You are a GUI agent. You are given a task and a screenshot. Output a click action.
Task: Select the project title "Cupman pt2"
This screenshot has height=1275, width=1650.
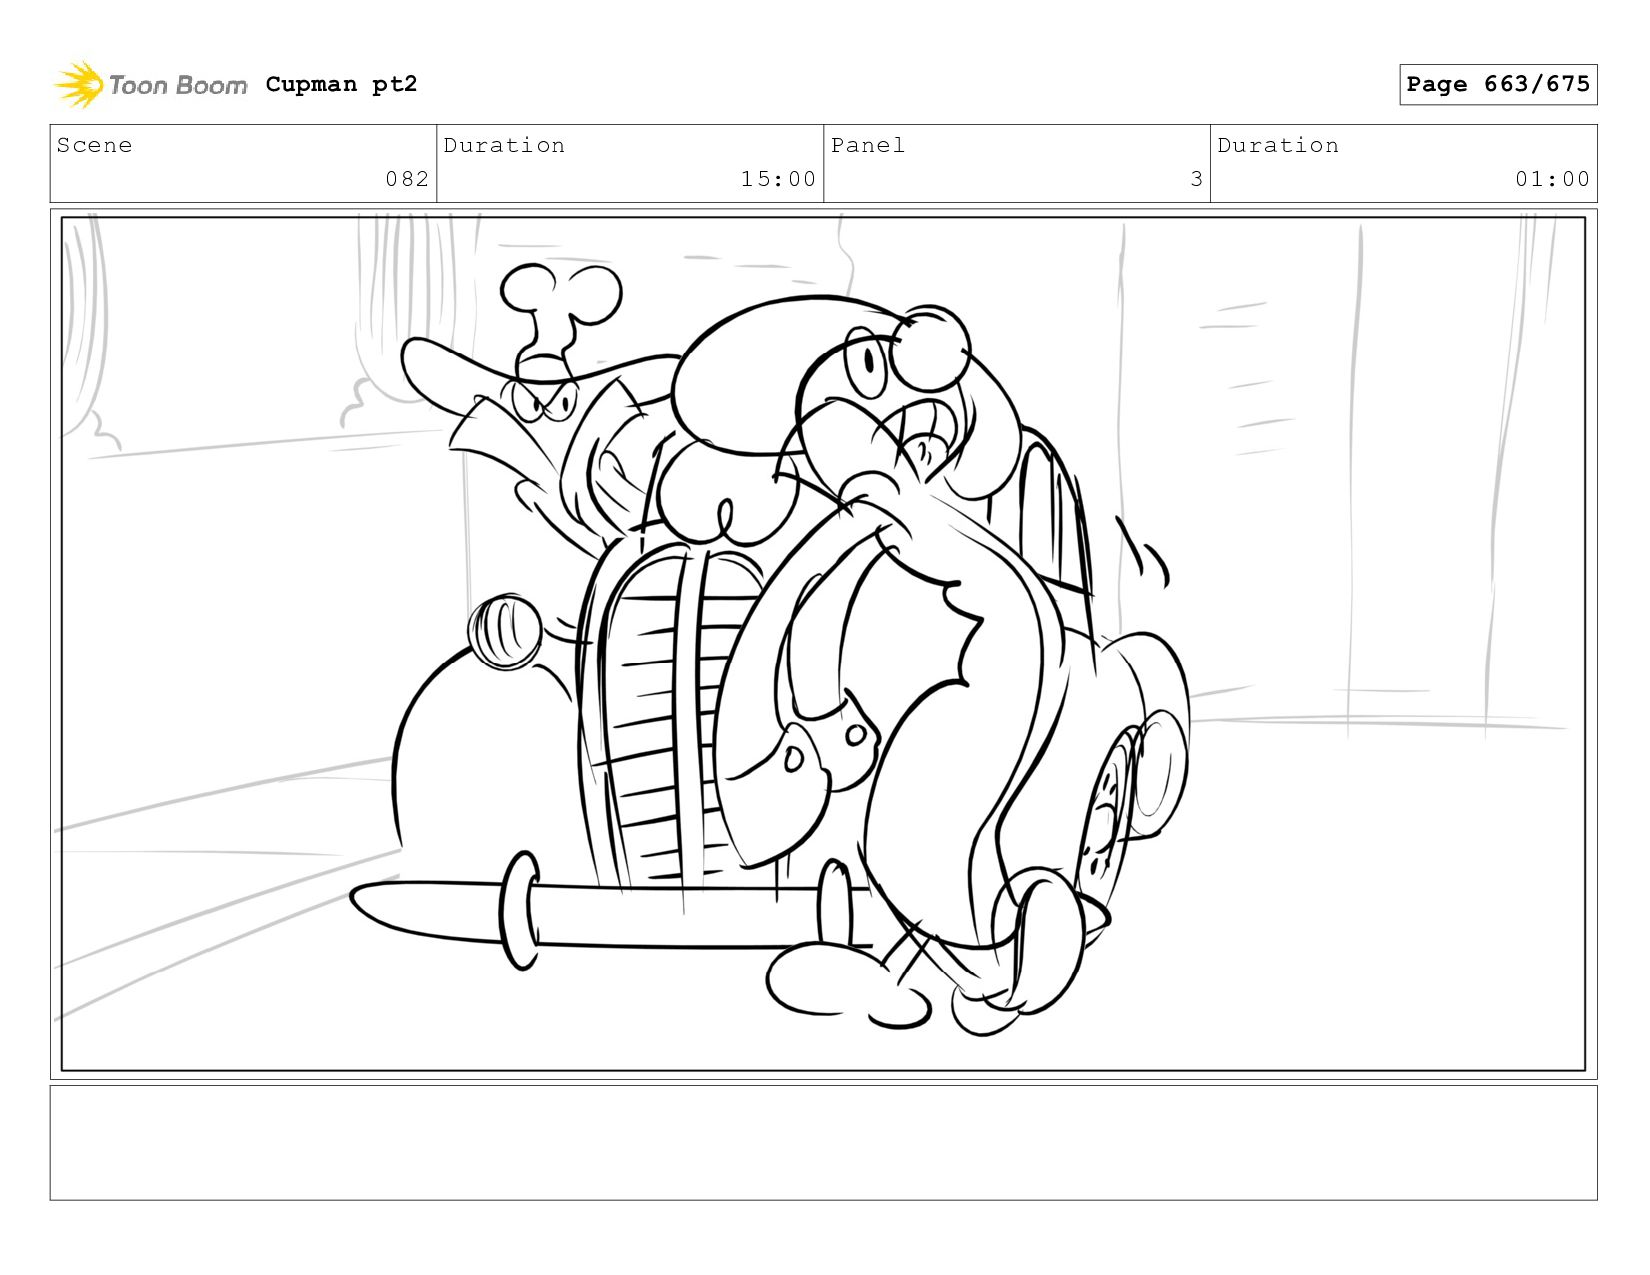tap(341, 84)
